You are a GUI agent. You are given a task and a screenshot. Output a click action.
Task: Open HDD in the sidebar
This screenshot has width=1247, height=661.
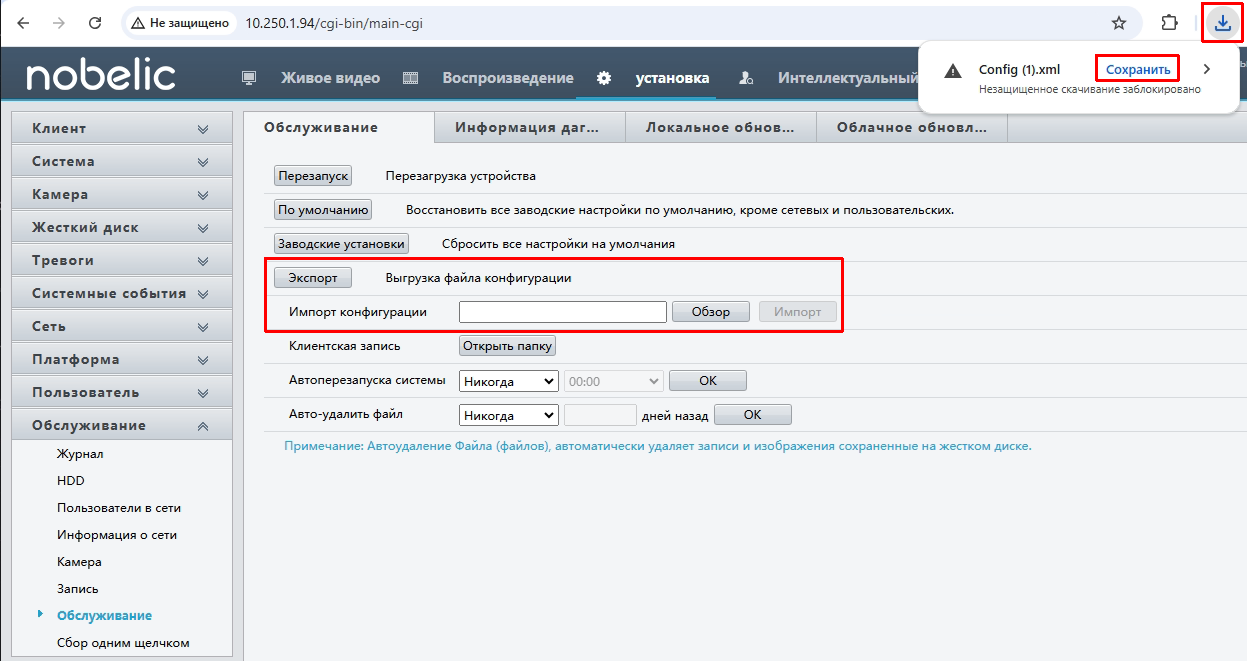pyautogui.click(x=71, y=481)
